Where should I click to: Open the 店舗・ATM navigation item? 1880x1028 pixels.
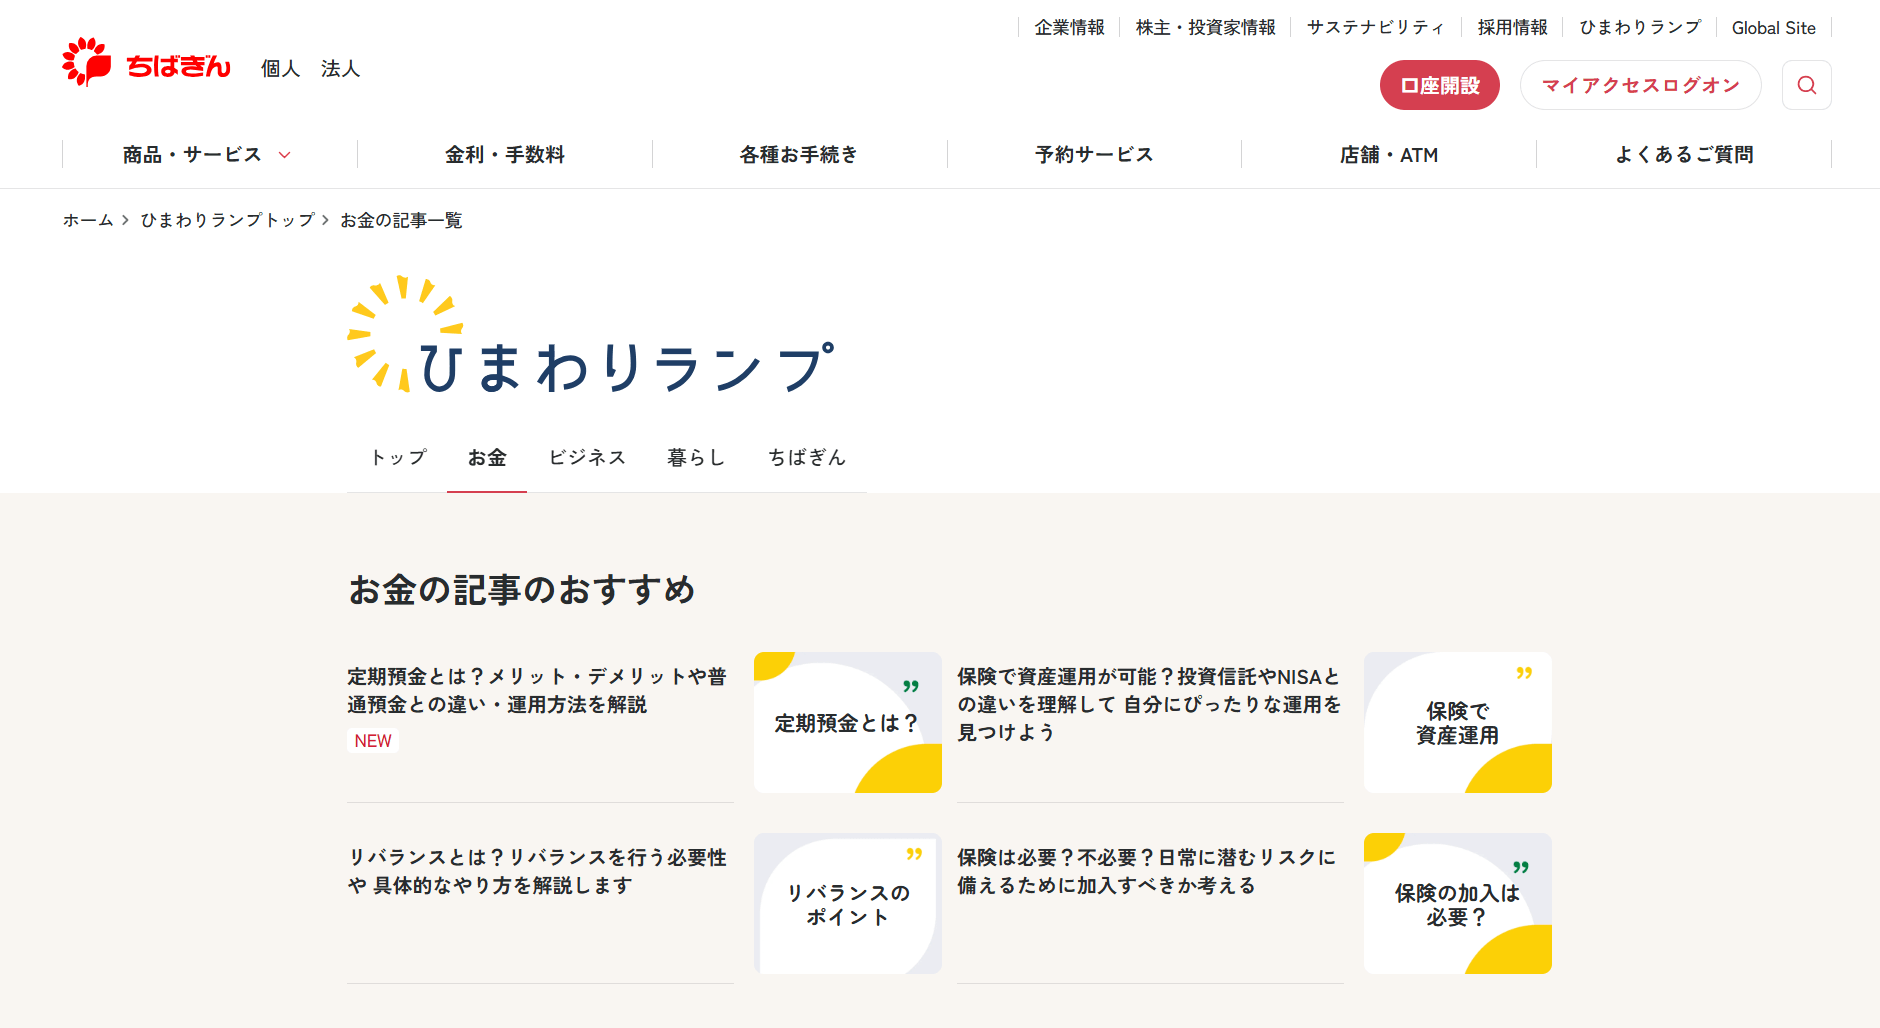(x=1388, y=155)
